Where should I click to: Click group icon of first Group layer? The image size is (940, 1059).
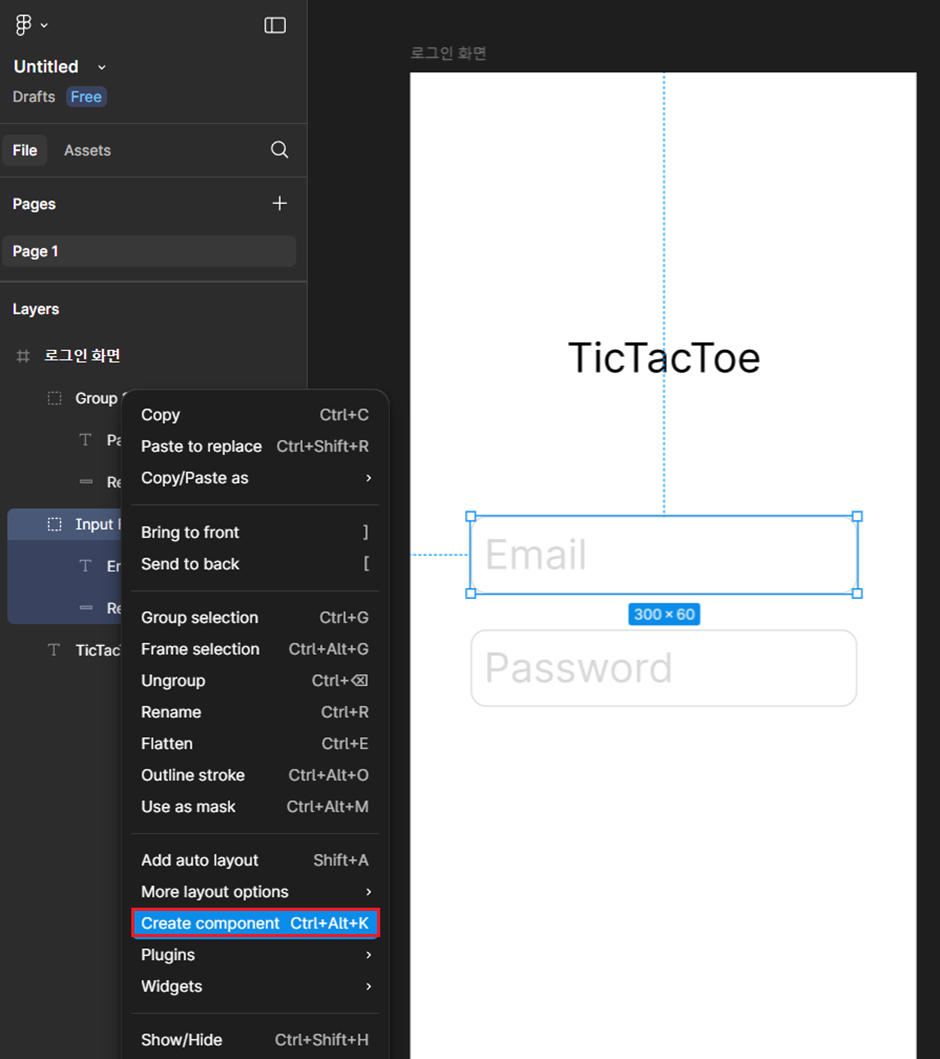55,398
